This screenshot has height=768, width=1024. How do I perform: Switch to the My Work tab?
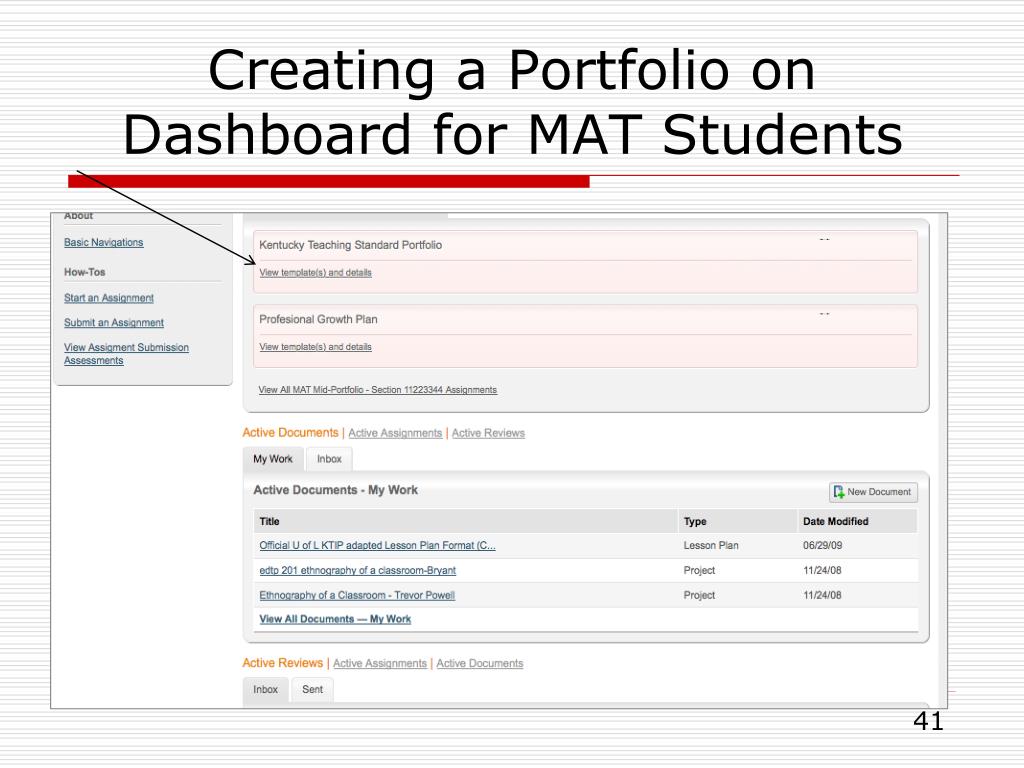(x=273, y=459)
